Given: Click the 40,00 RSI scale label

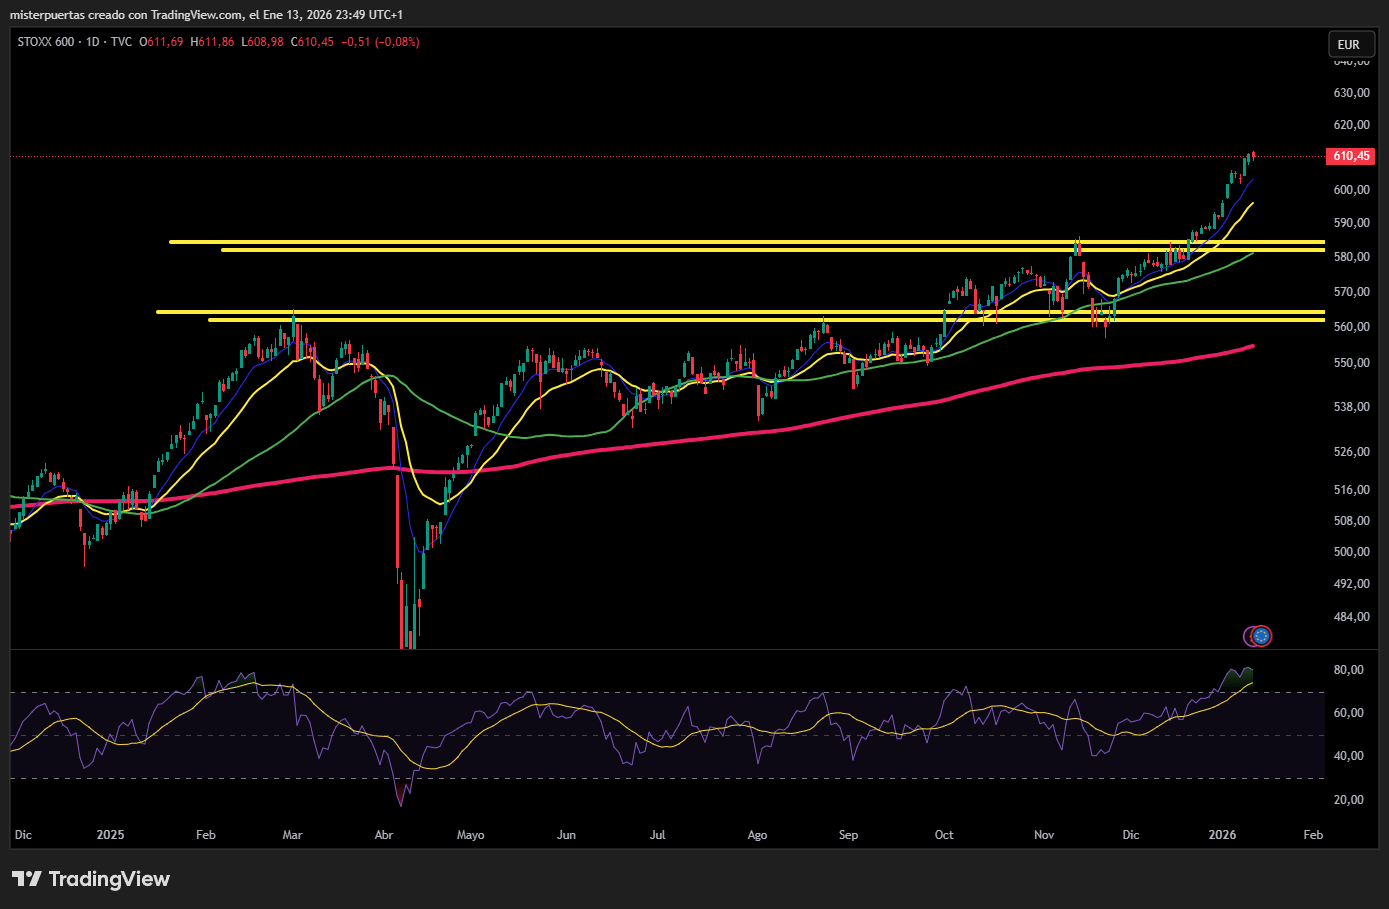Looking at the screenshot, I should point(1349,756).
